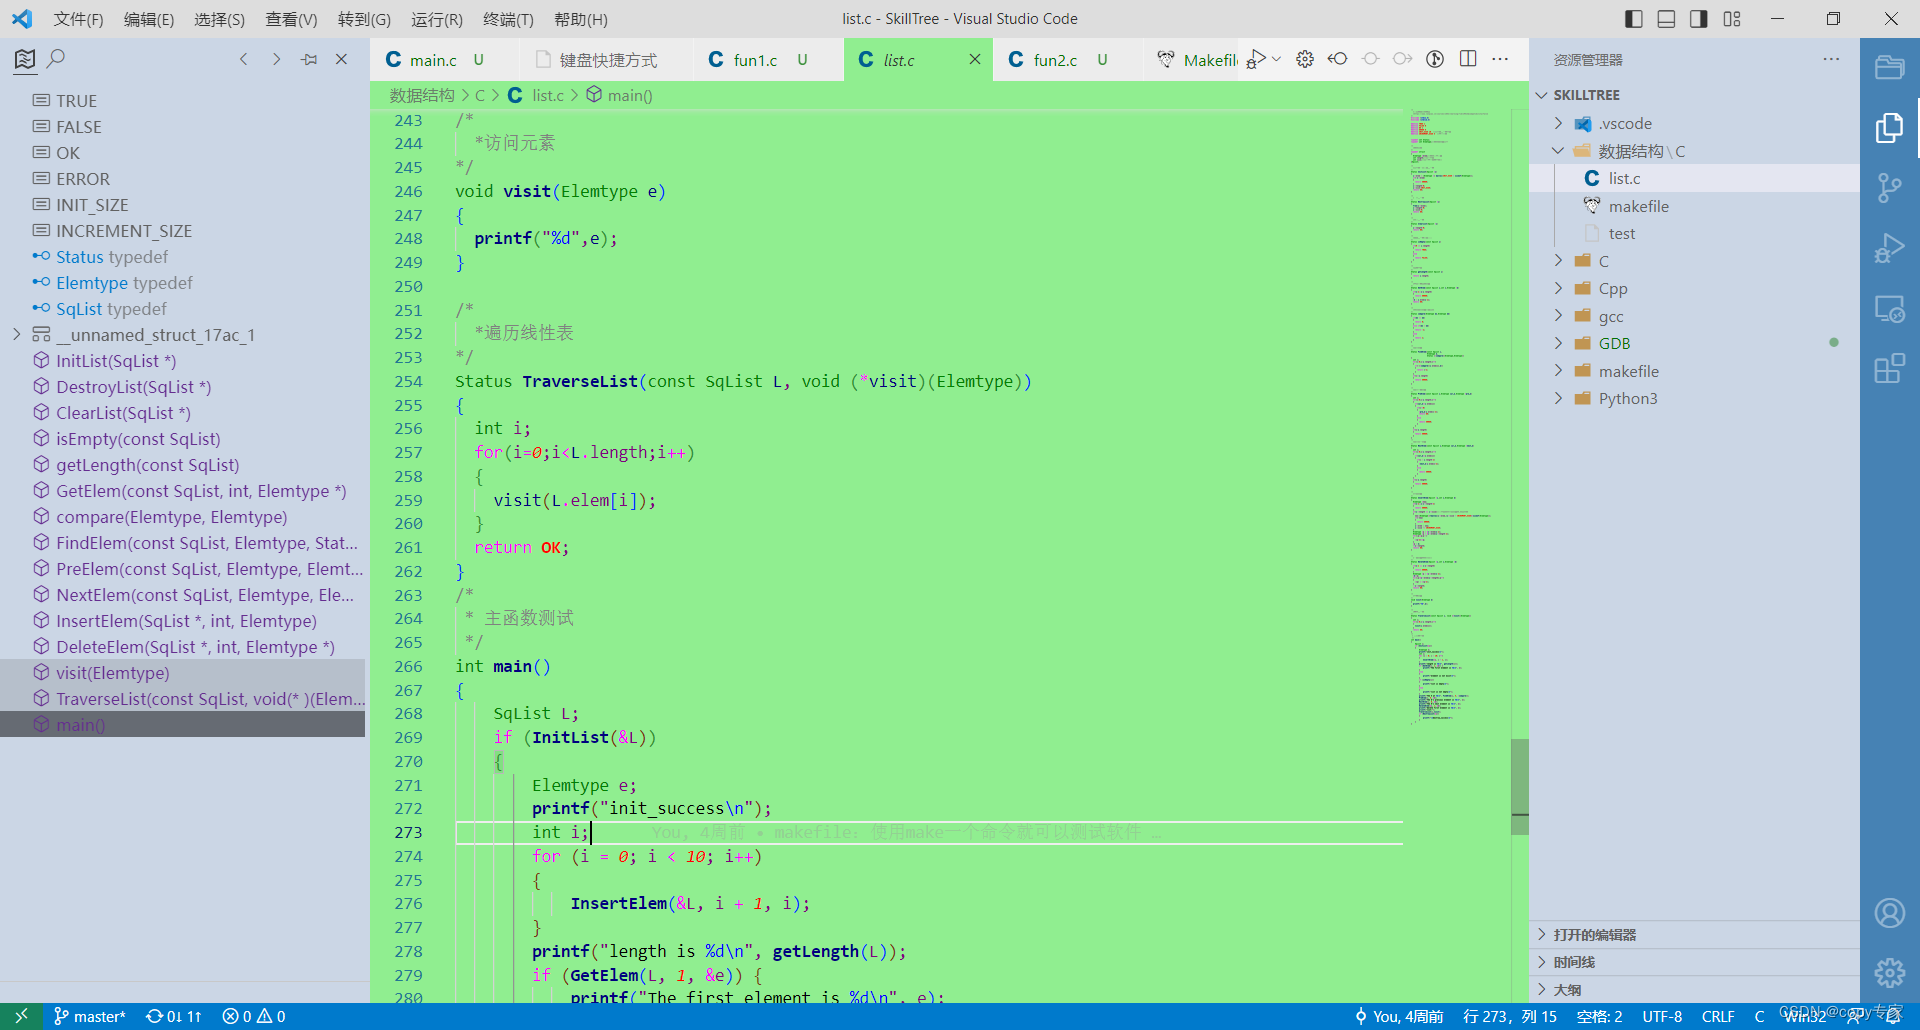The width and height of the screenshot is (1920, 1030).
Task: Click the Accounts icon in activity bar
Action: click(1889, 913)
